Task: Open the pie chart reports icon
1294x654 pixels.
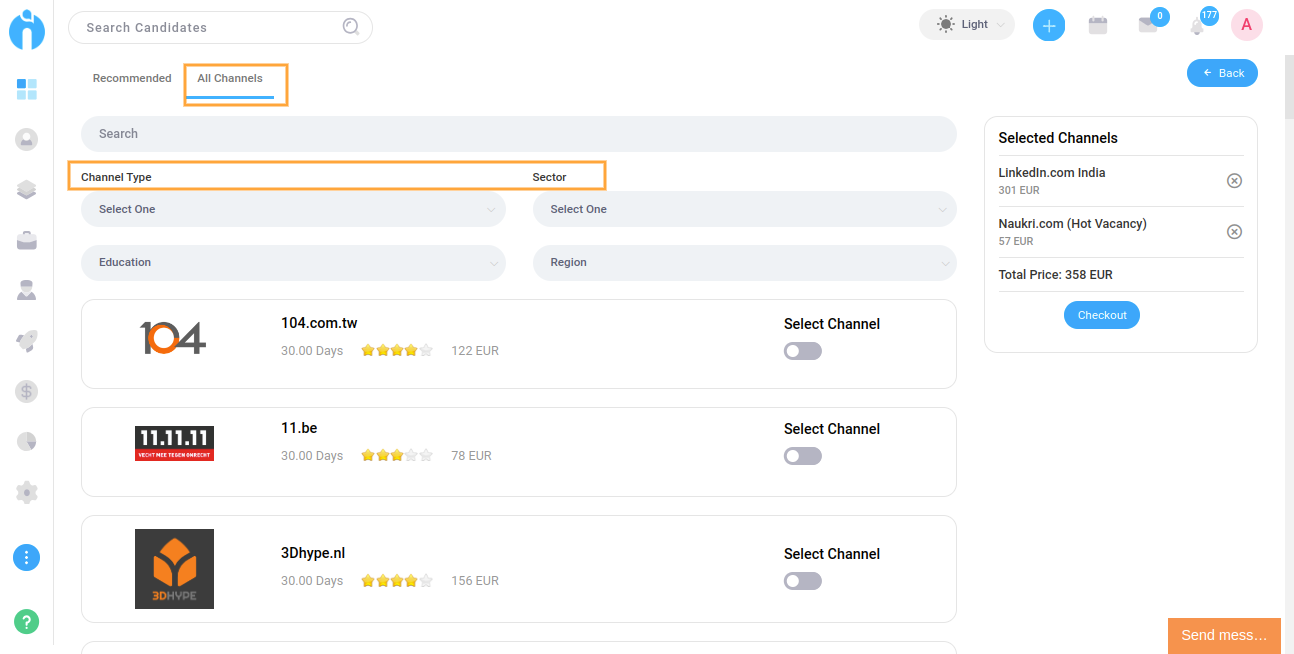Action: click(27, 441)
